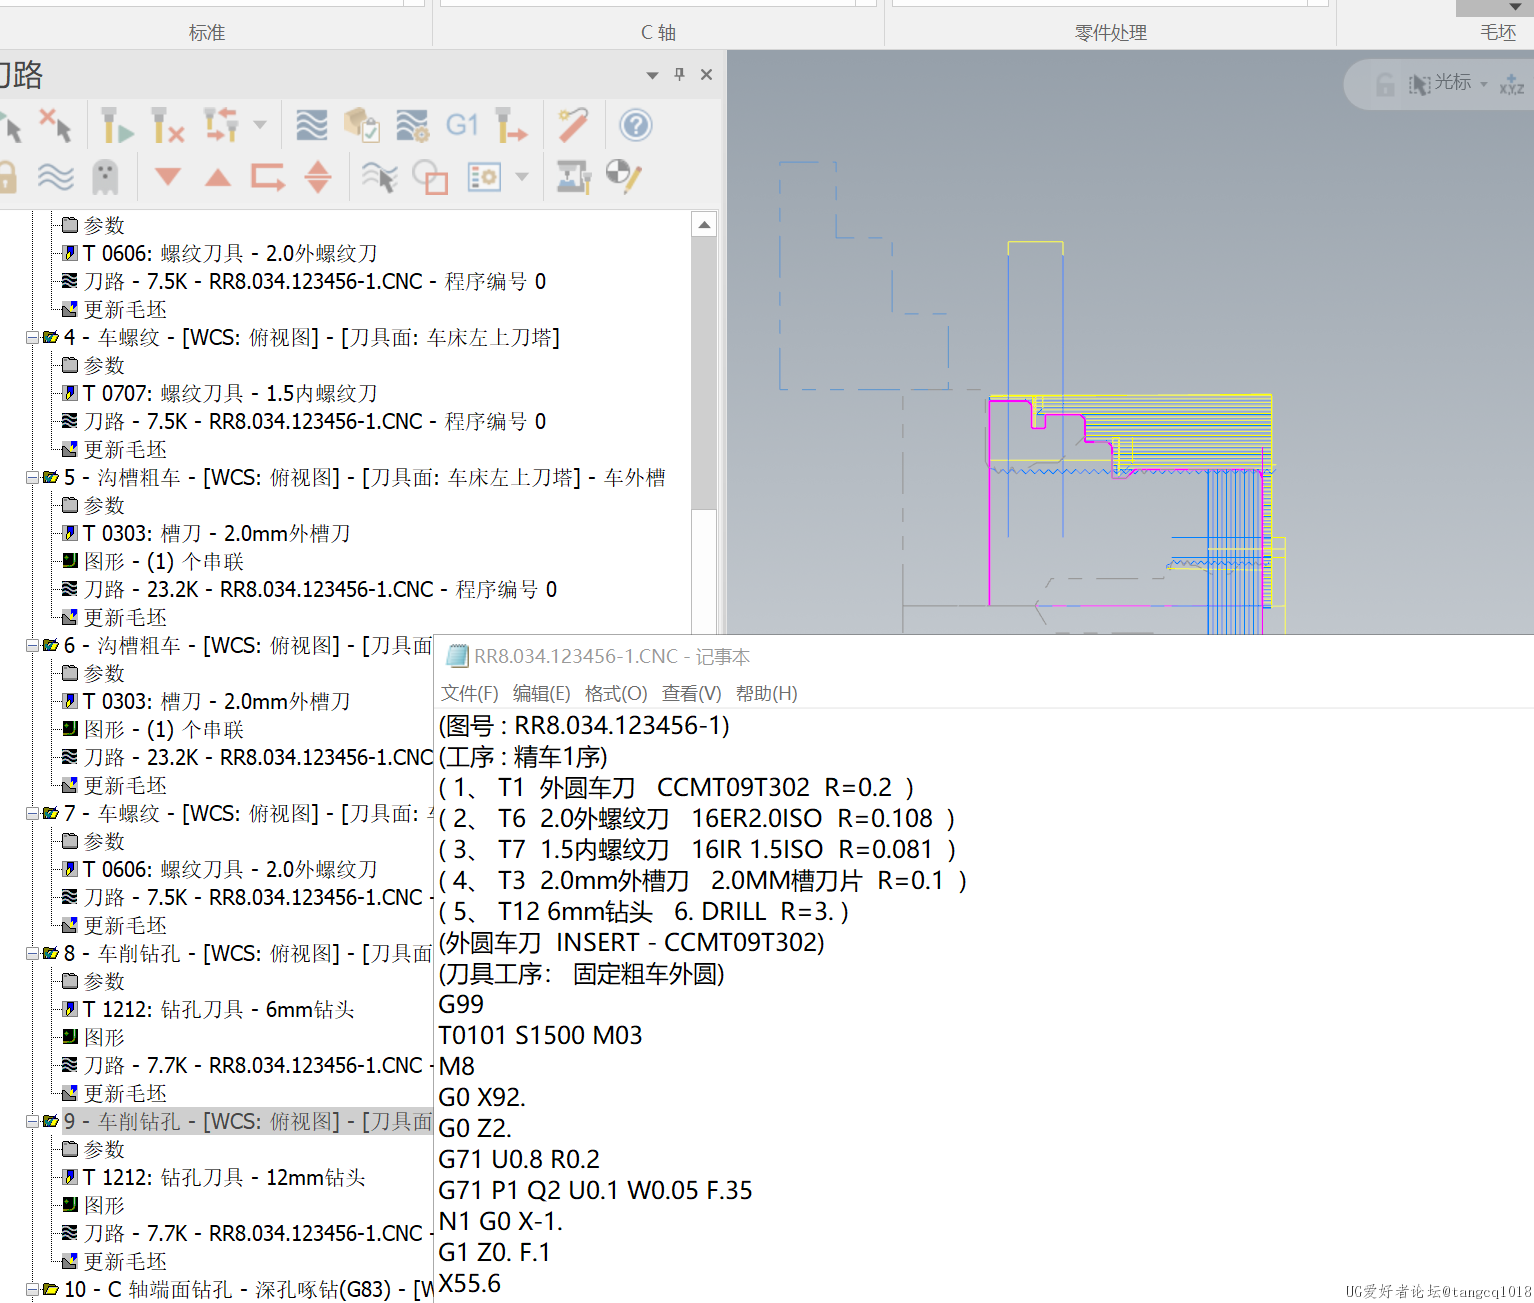Viewport: 1534px width, 1303px height.
Task: Open 格式(O) menu in Notepad
Action: [x=616, y=693]
